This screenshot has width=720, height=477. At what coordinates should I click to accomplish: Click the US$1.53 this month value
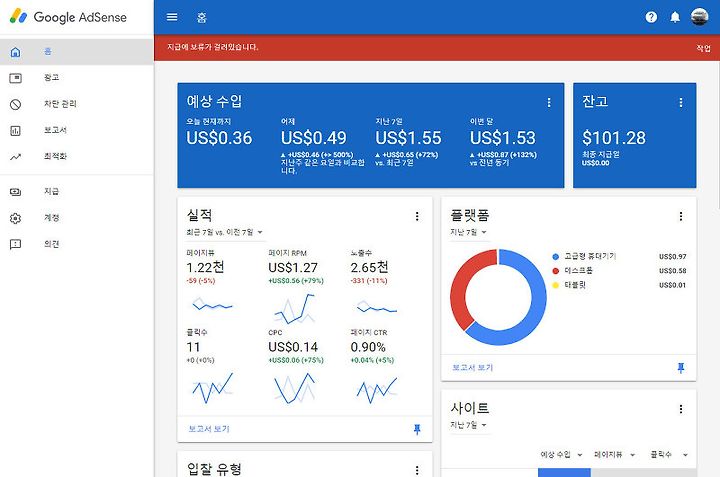point(503,138)
